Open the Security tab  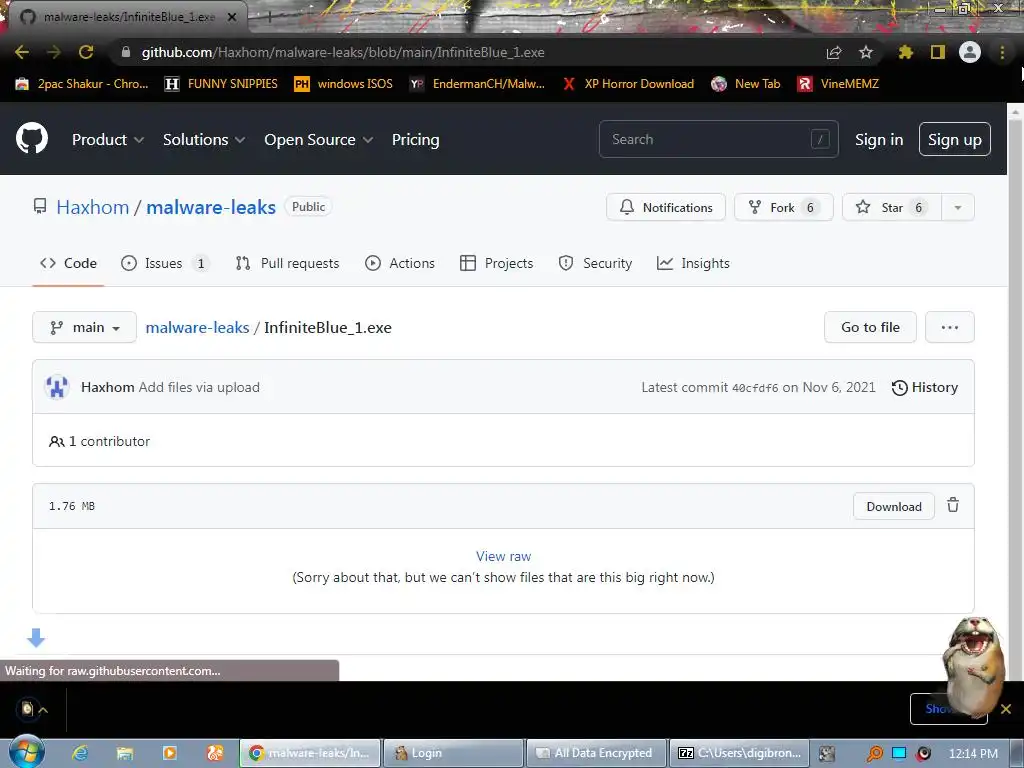tap(595, 263)
